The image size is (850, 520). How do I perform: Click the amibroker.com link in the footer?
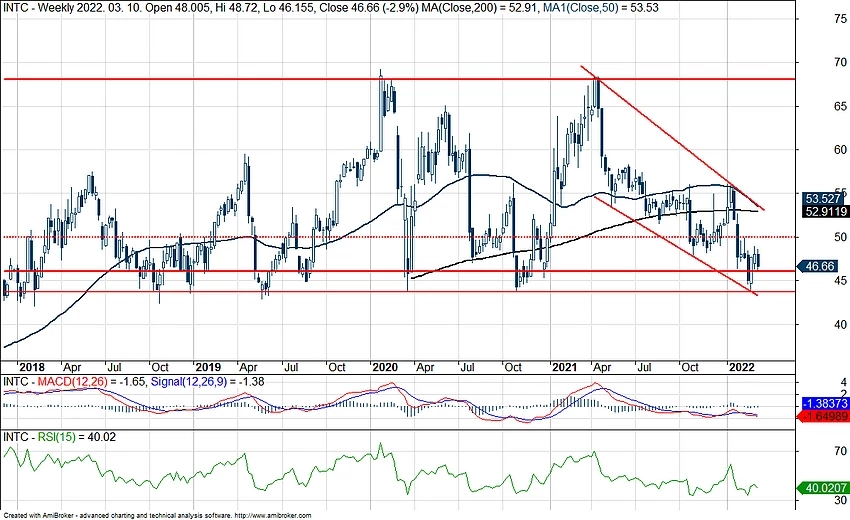pyautogui.click(x=273, y=515)
